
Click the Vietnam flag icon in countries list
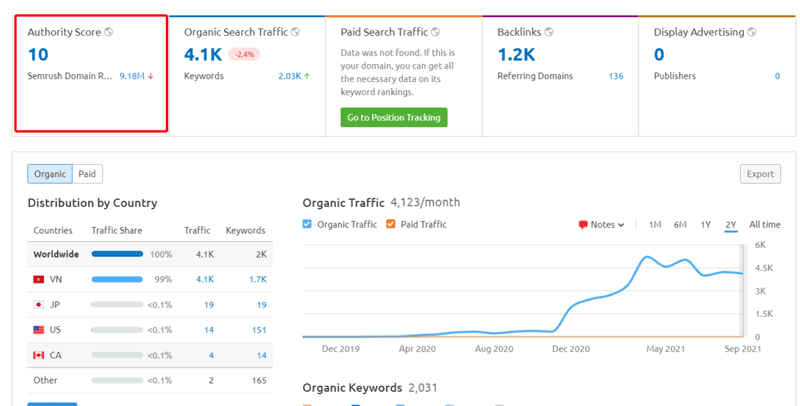(x=39, y=280)
